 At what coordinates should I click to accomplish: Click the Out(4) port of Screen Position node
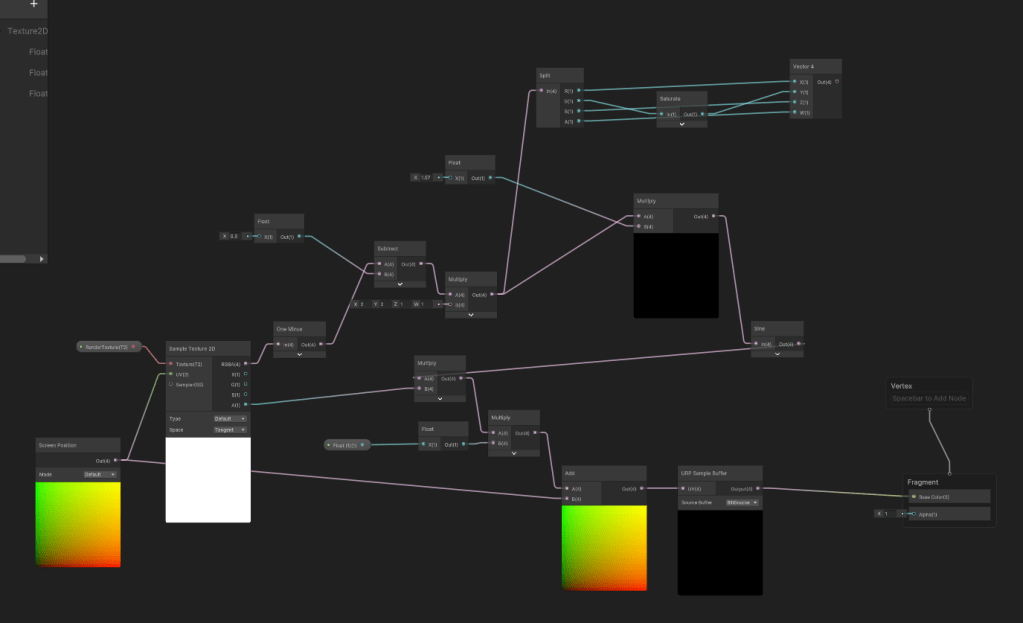pos(116,460)
